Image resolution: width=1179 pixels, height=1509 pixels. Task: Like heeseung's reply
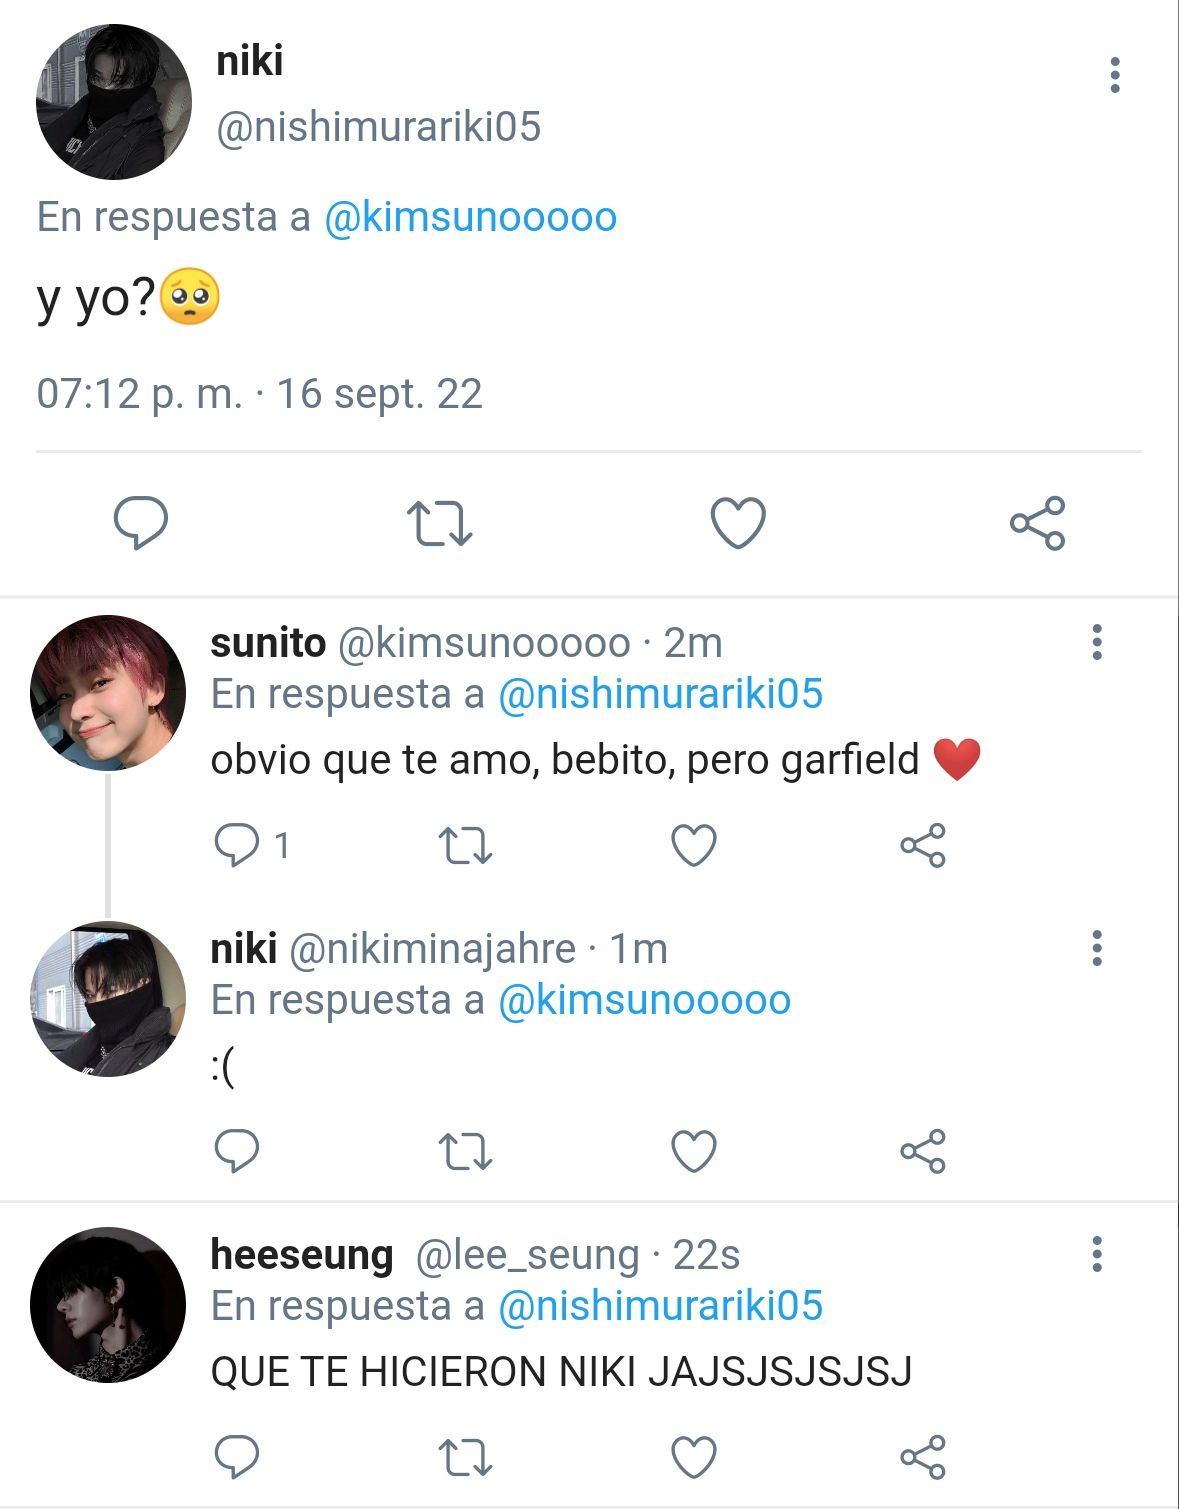click(x=694, y=1457)
